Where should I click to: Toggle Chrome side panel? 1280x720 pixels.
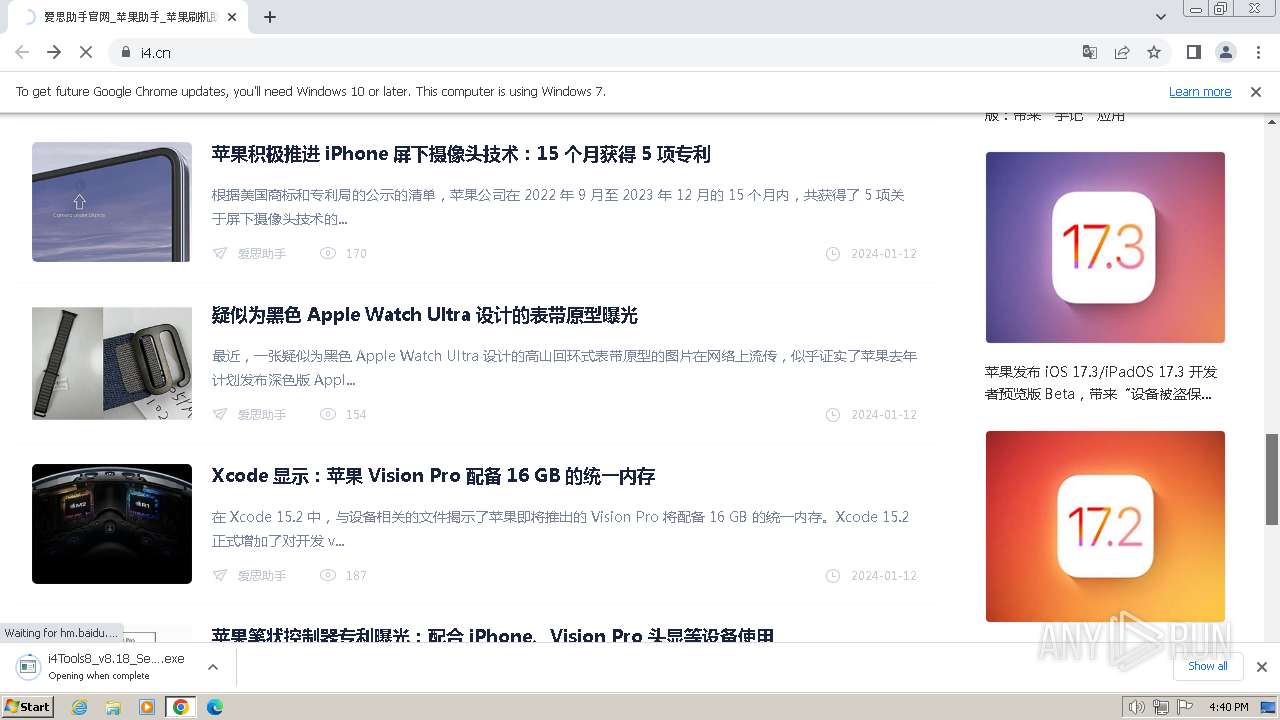point(1193,52)
